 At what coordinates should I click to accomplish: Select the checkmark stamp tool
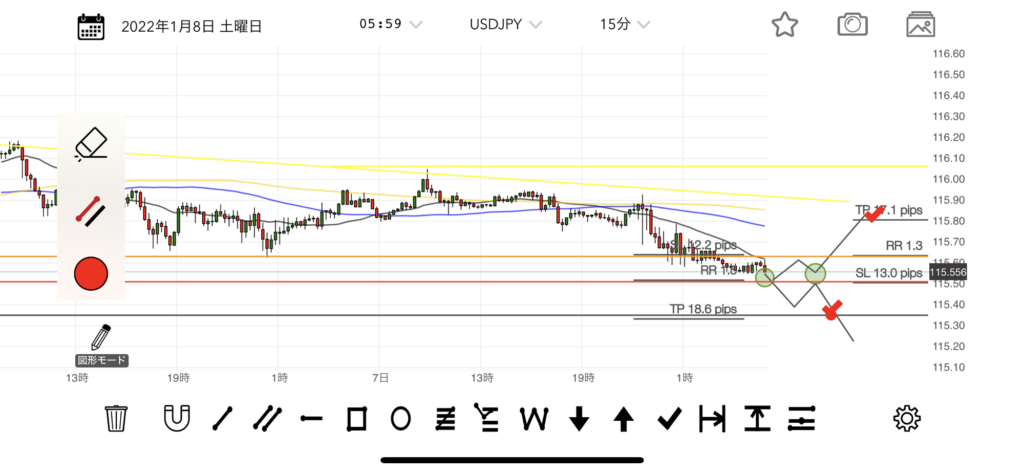coord(668,418)
